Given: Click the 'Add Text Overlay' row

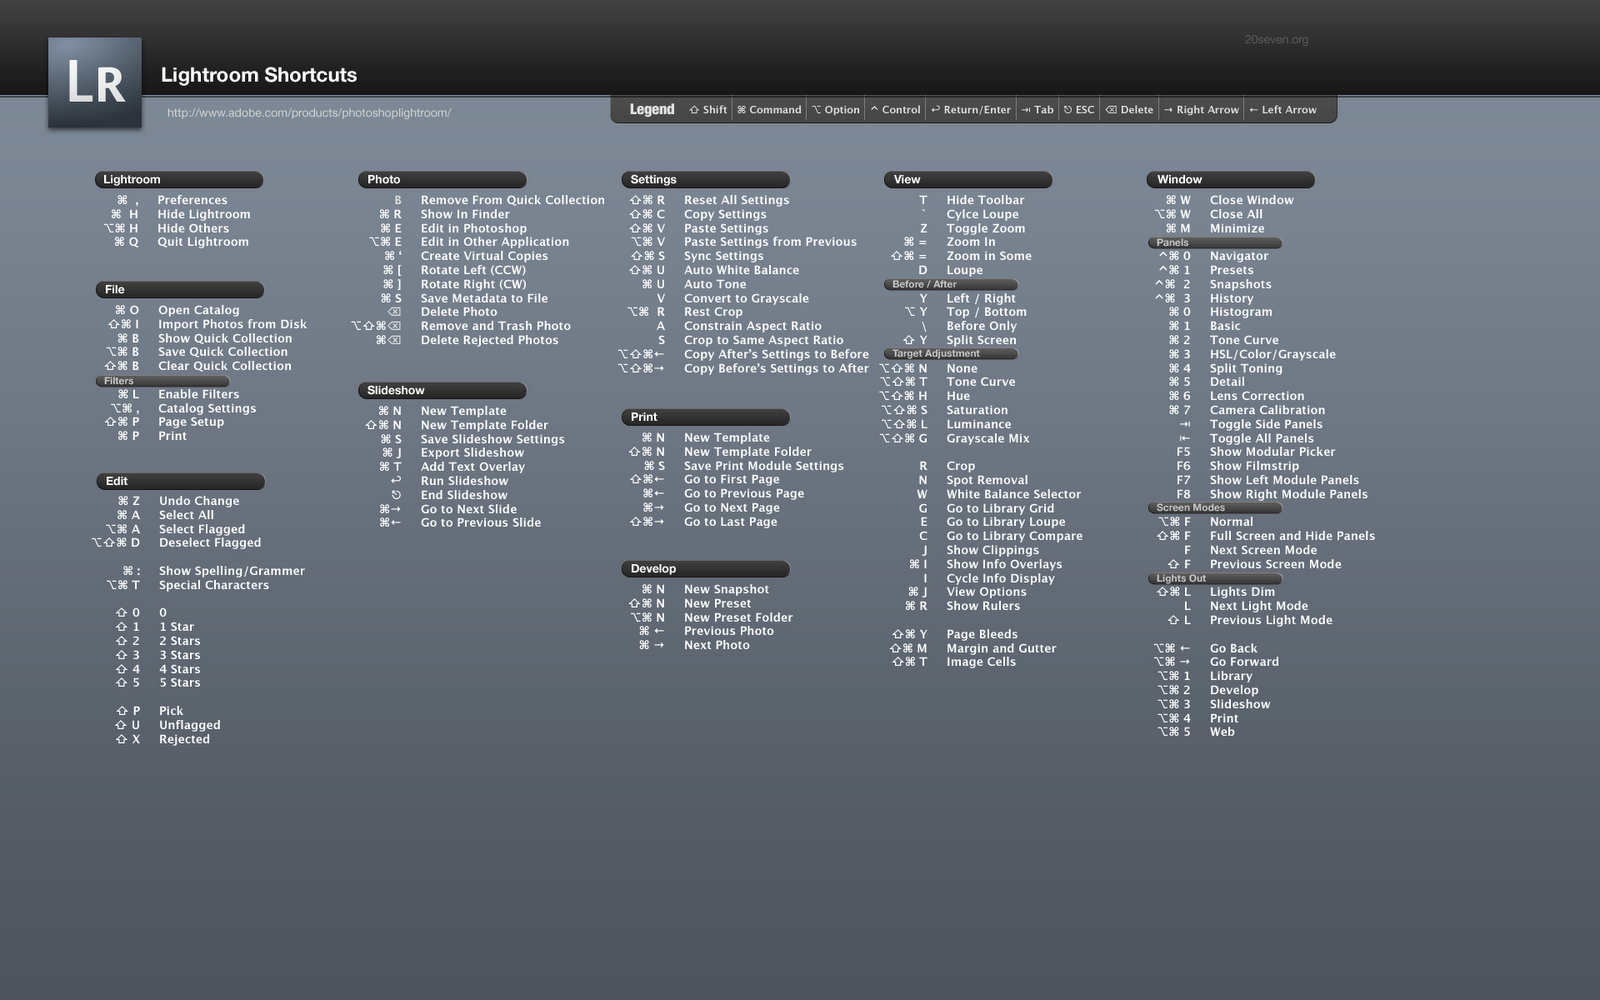Looking at the screenshot, I should coord(451,467).
